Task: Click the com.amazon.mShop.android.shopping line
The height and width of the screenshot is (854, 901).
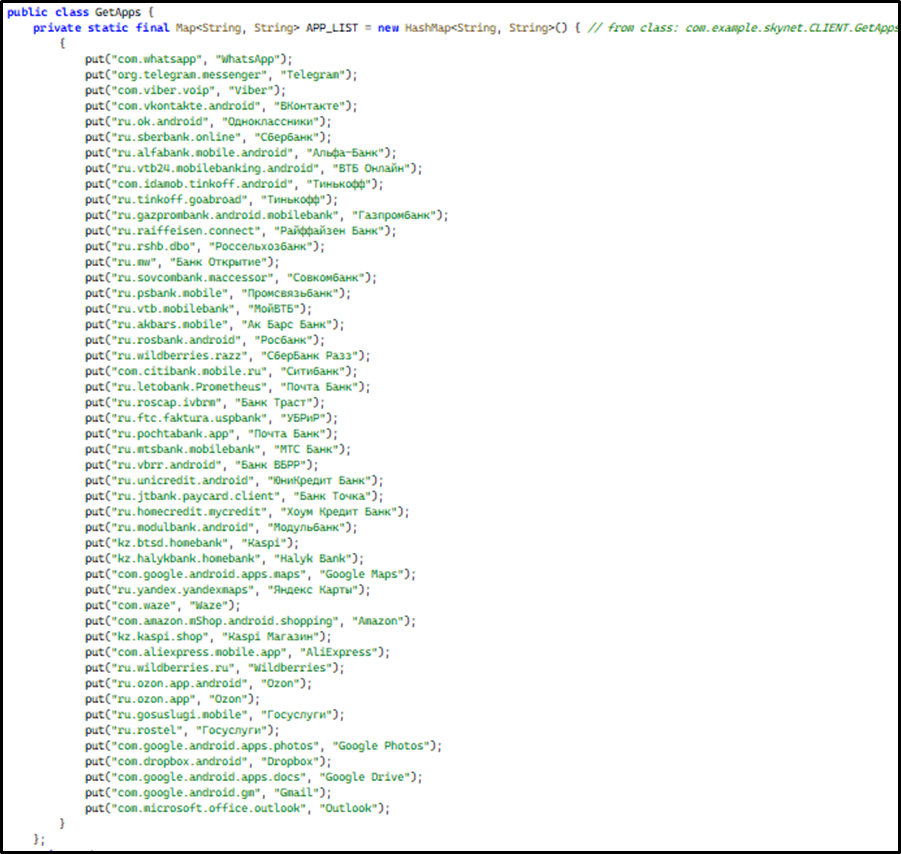Action: (x=251, y=621)
